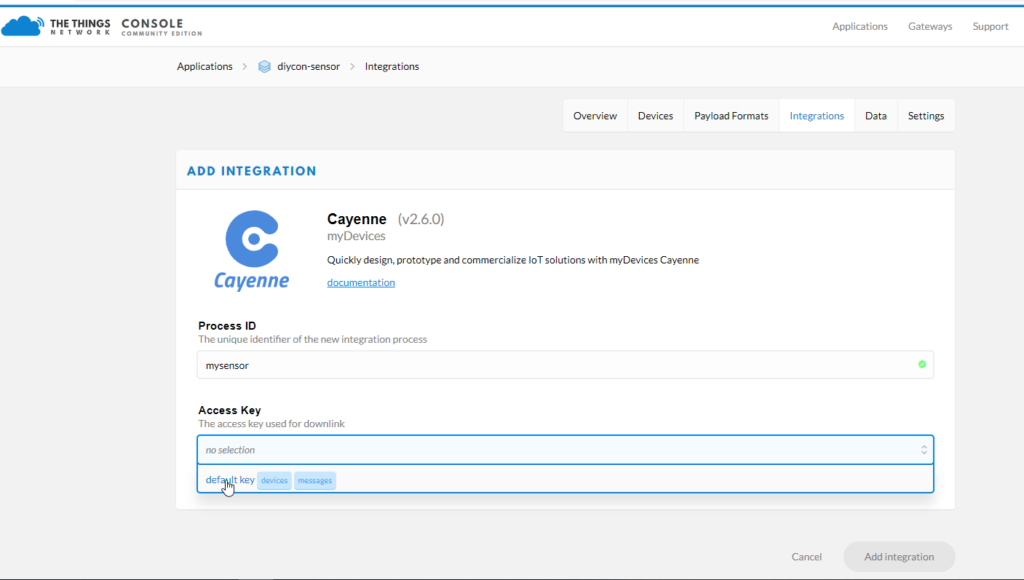The image size is (1024, 580).
Task: Open Support in the top navigation
Action: pos(991,26)
